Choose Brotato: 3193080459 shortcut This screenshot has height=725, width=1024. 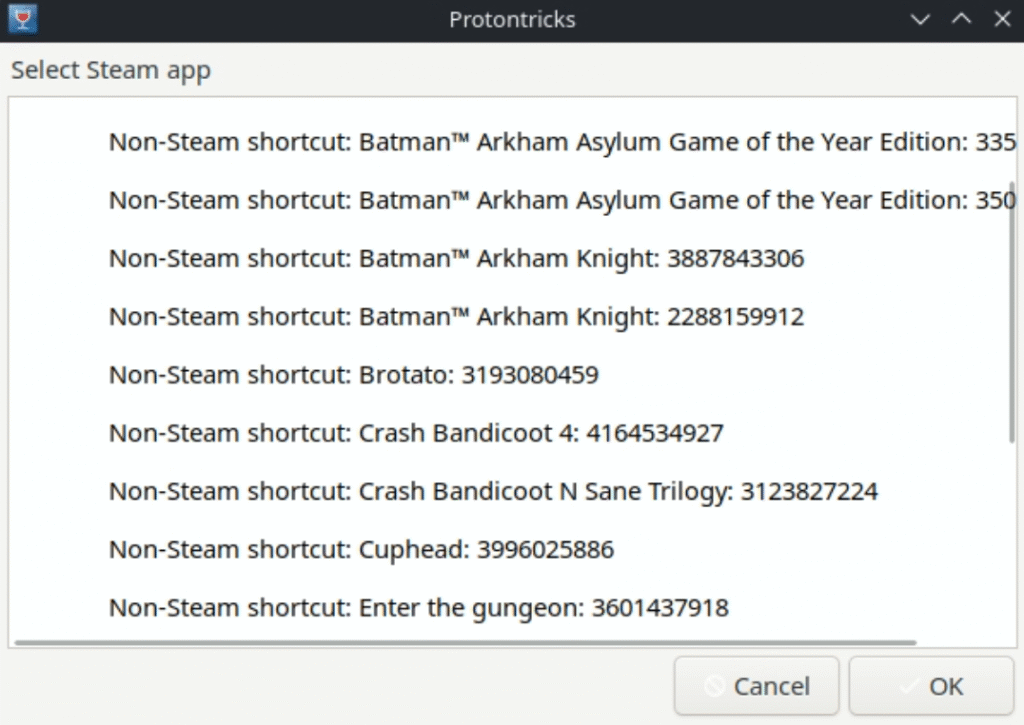tap(353, 375)
